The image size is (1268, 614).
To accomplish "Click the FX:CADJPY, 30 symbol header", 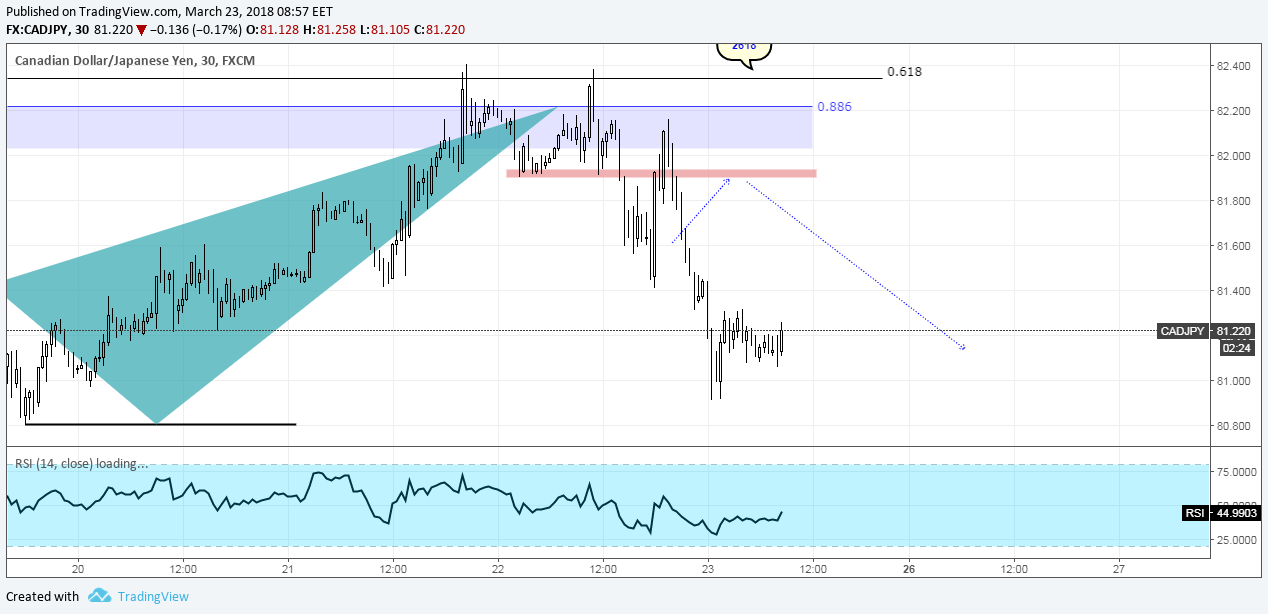I will pos(46,30).
